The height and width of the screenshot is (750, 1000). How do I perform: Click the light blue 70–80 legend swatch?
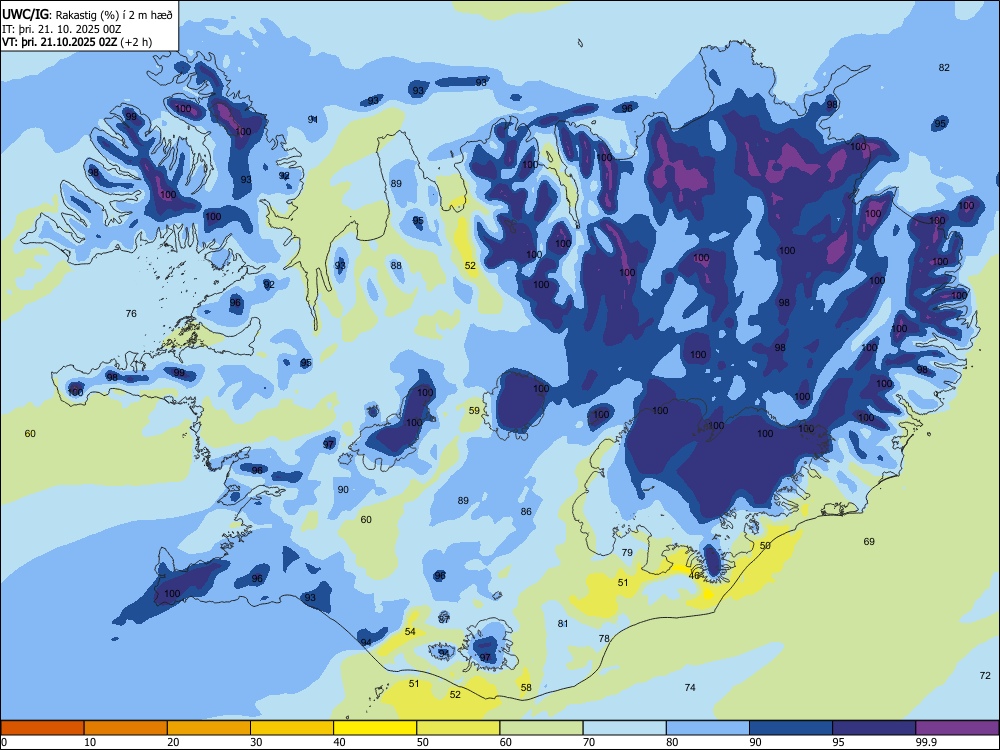(624, 728)
